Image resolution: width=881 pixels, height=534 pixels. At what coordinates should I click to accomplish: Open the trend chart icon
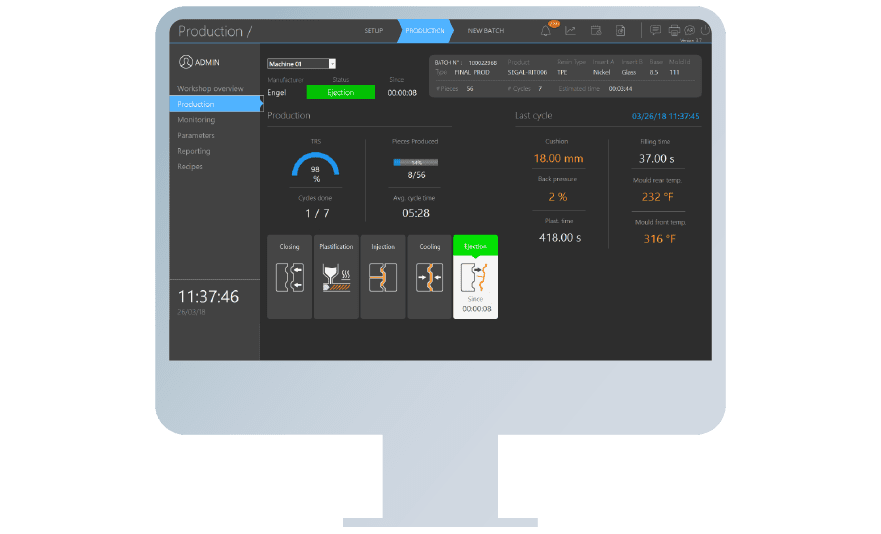[x=570, y=31]
